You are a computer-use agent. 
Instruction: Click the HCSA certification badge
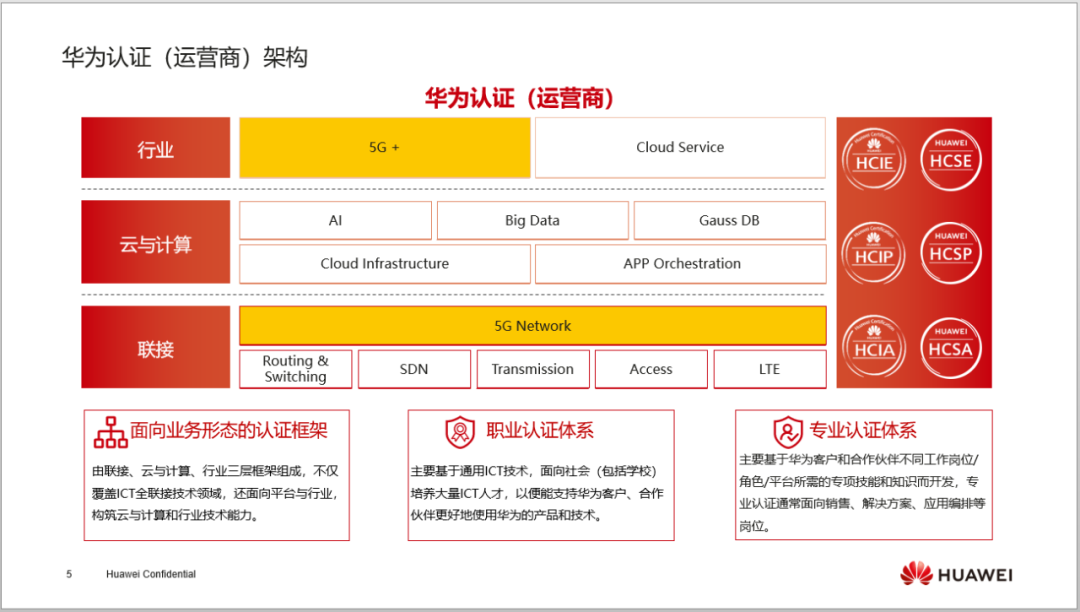951,347
